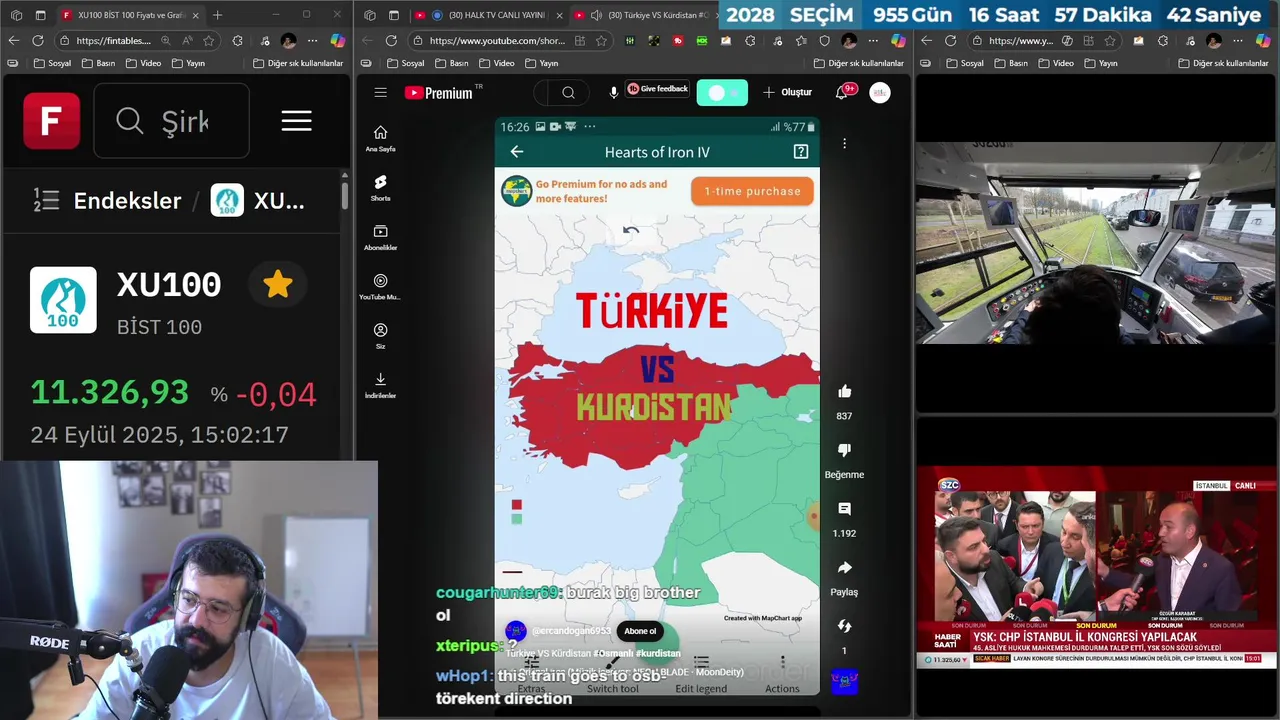Open Basın bookmark folder in Fintables window

coord(99,63)
